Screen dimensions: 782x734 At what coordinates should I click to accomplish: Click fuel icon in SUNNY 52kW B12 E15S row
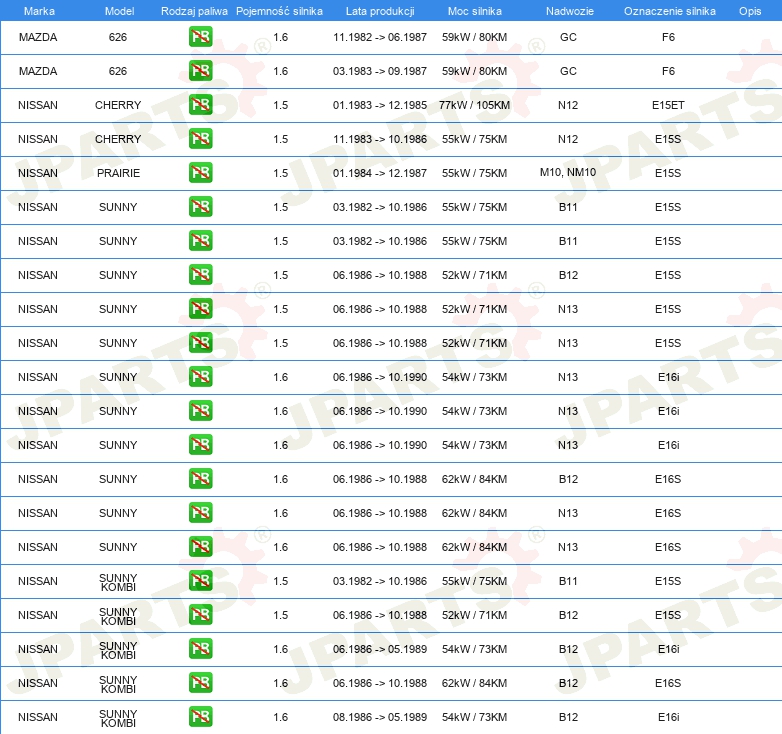pyautogui.click(x=200, y=275)
